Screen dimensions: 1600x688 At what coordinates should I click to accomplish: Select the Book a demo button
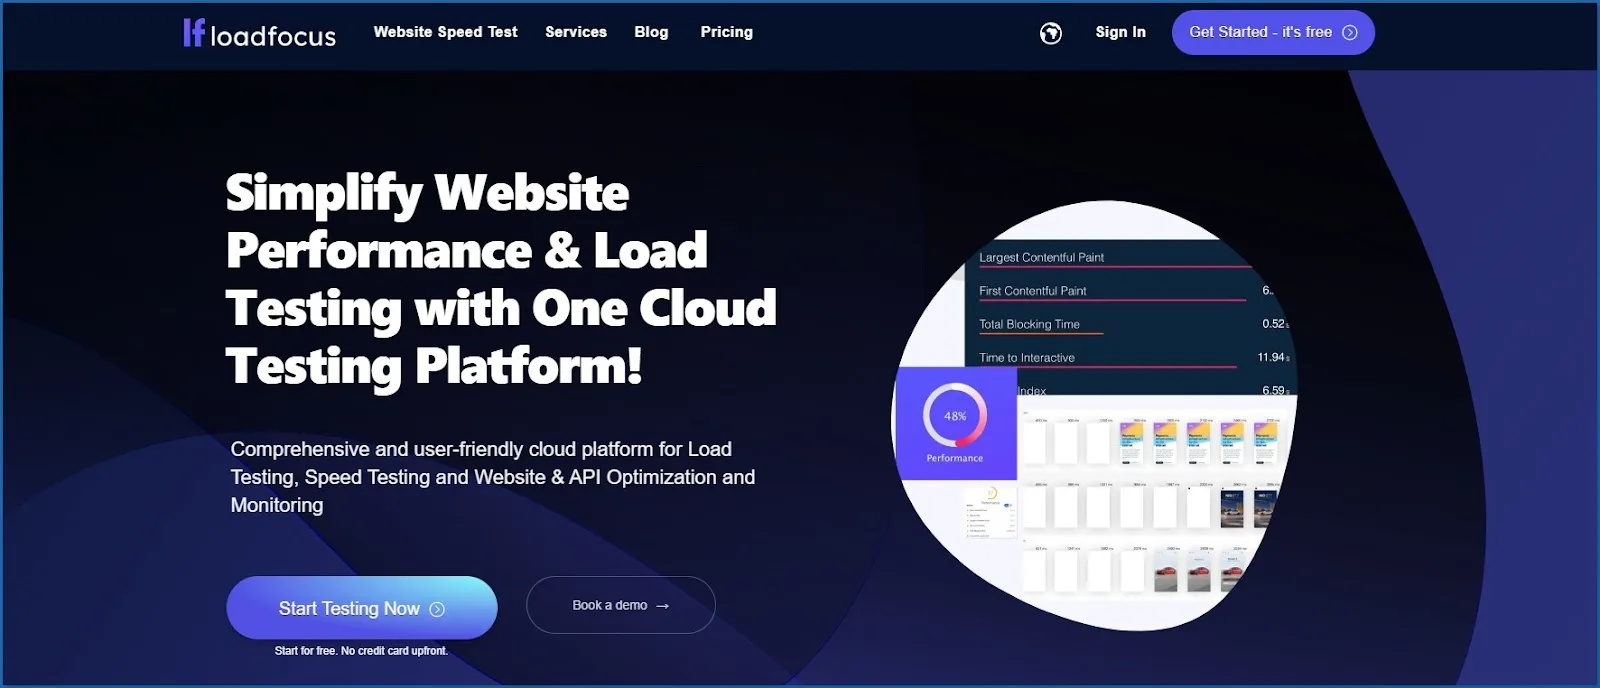(621, 605)
